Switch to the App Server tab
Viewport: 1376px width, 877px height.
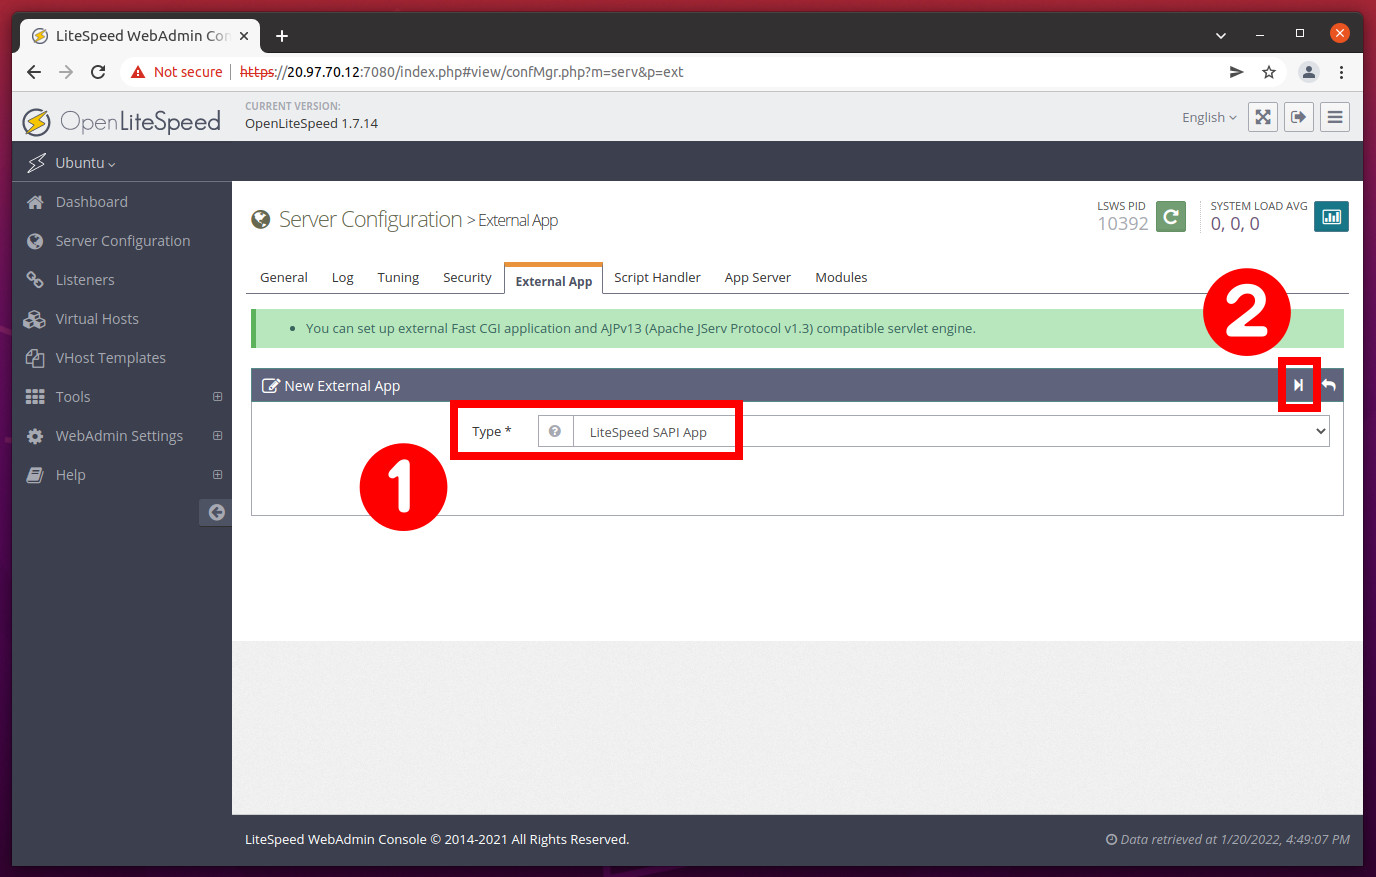tap(757, 278)
